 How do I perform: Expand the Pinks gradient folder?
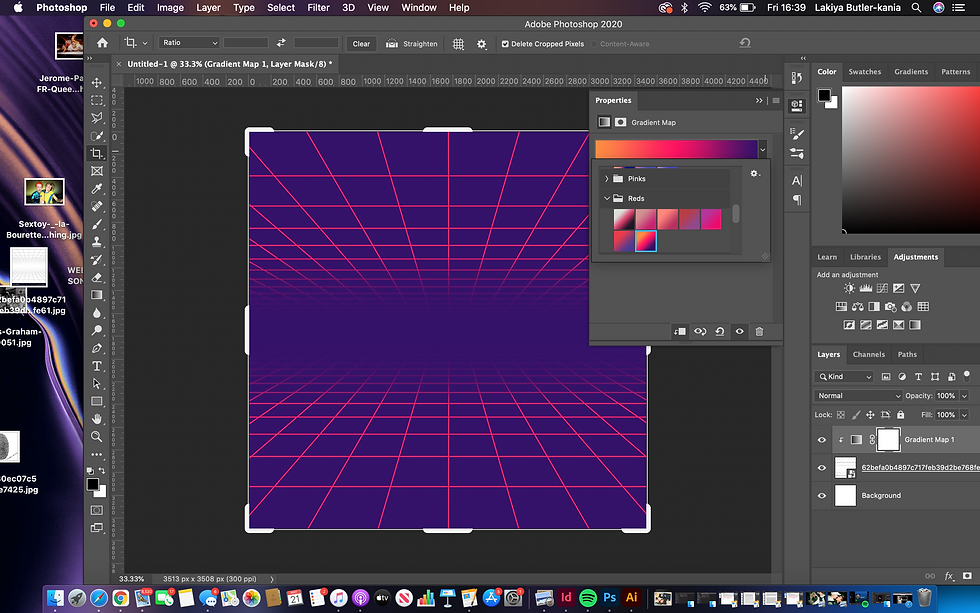[x=606, y=179]
